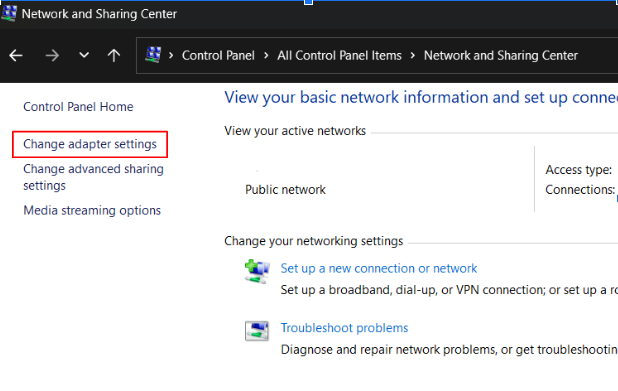Click the Forward navigation arrow

pyautogui.click(x=52, y=56)
